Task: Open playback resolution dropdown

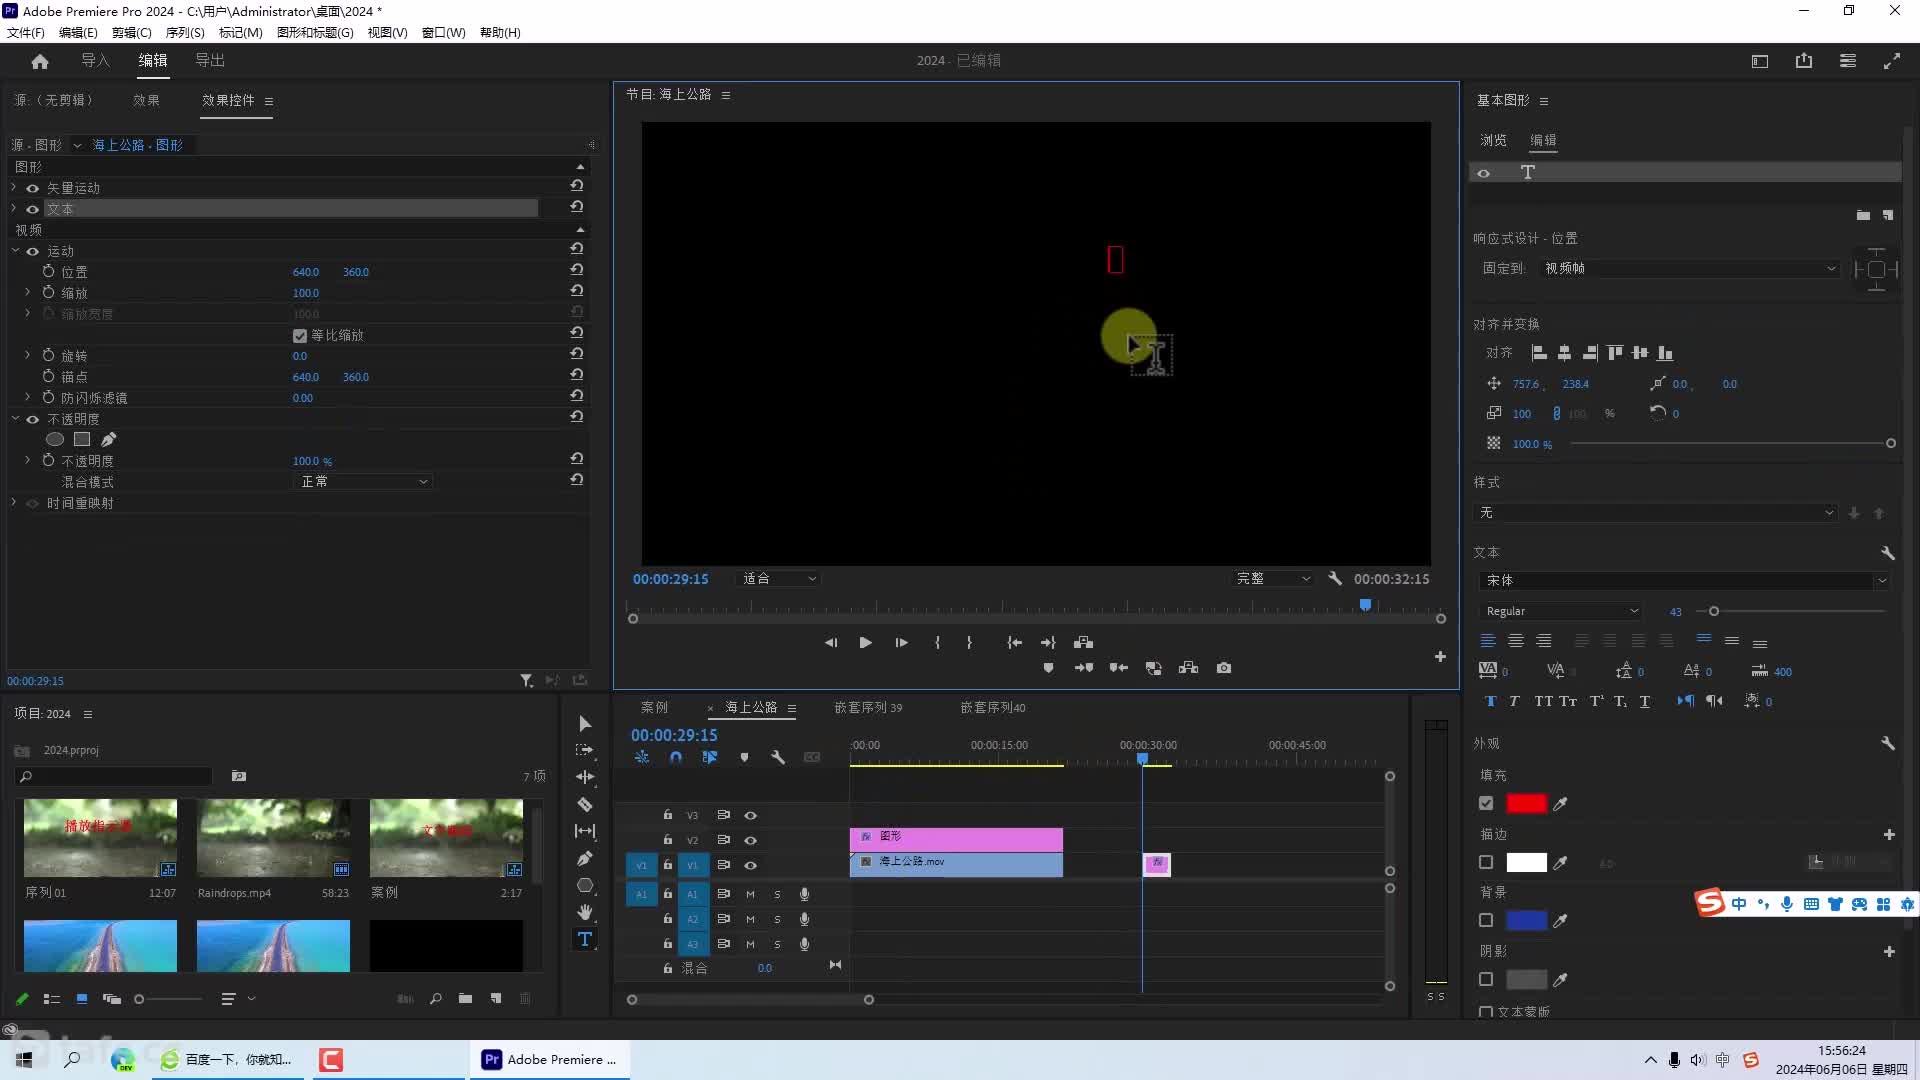Action: click(x=1272, y=579)
